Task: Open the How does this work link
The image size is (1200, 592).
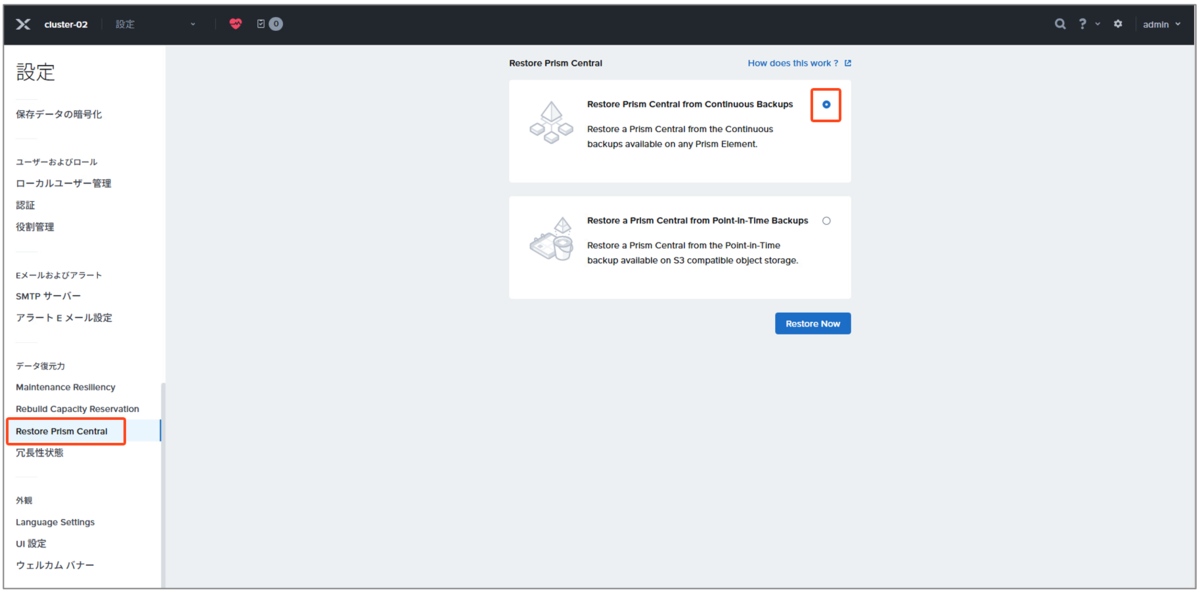Action: pos(793,63)
